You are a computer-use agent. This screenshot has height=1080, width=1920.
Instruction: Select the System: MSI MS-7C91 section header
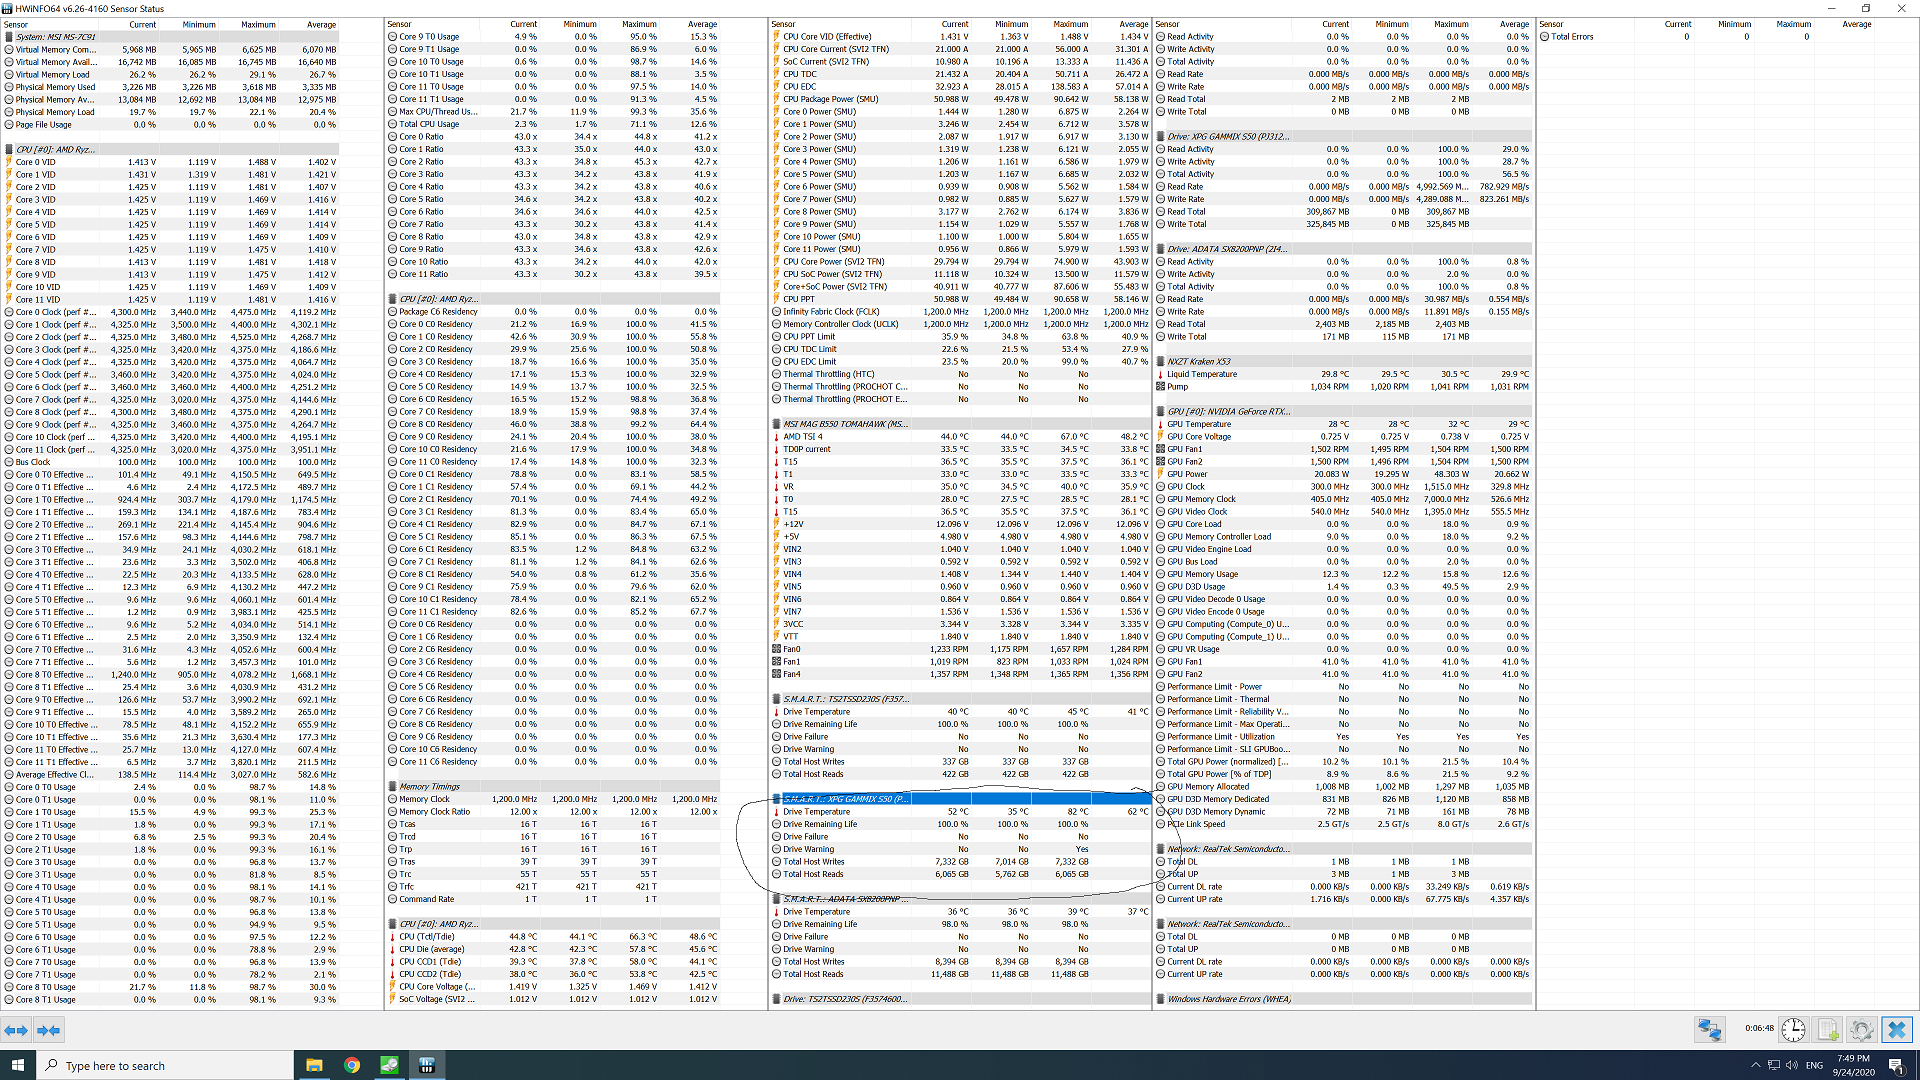[x=170, y=37]
